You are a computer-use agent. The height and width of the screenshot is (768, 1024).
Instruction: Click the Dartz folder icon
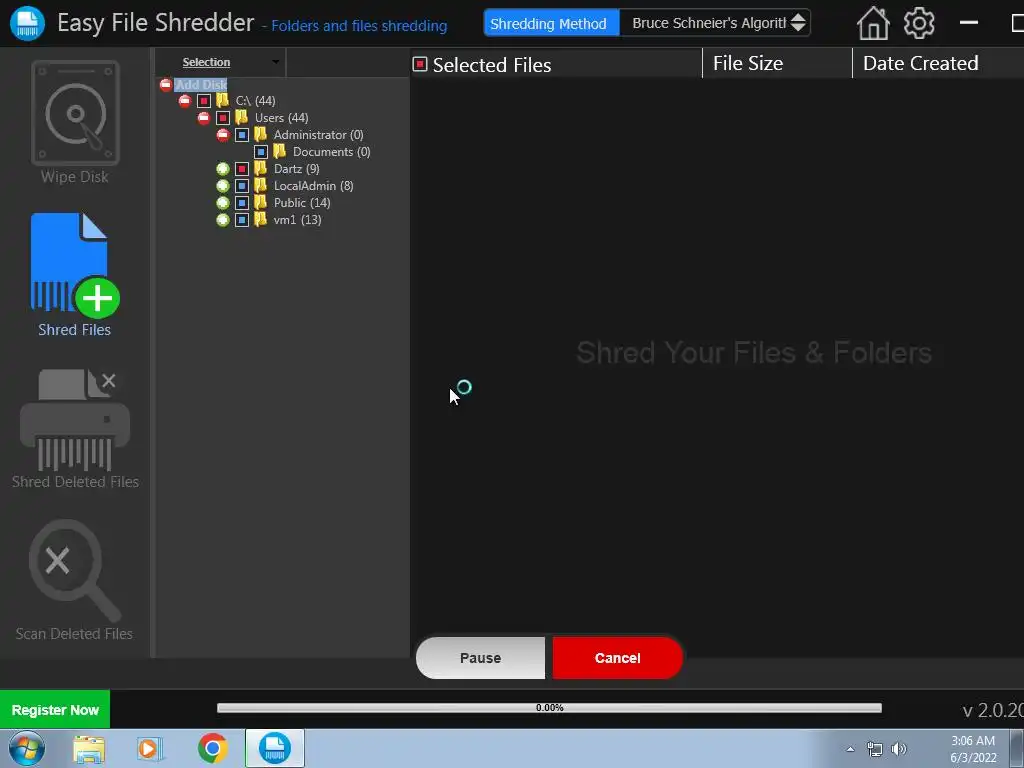tap(261, 168)
